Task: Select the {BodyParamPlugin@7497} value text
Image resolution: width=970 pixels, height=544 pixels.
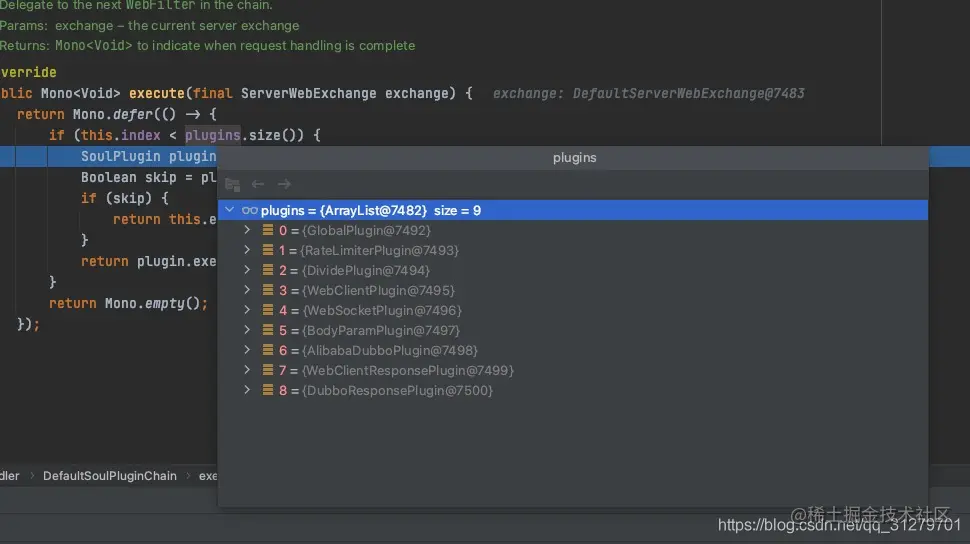Action: [381, 330]
